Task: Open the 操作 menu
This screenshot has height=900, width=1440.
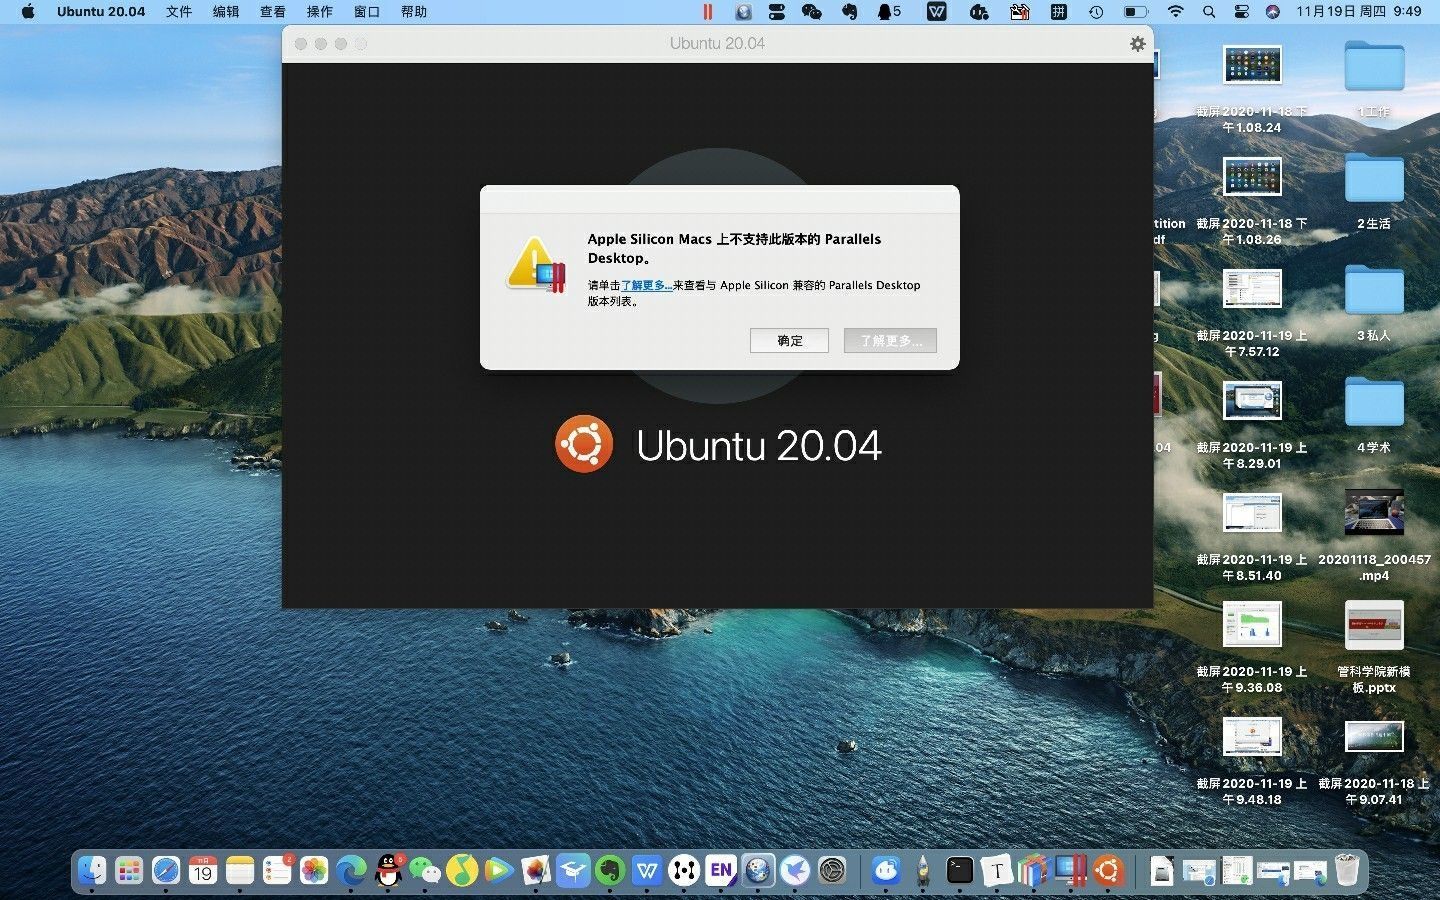Action: point(320,12)
